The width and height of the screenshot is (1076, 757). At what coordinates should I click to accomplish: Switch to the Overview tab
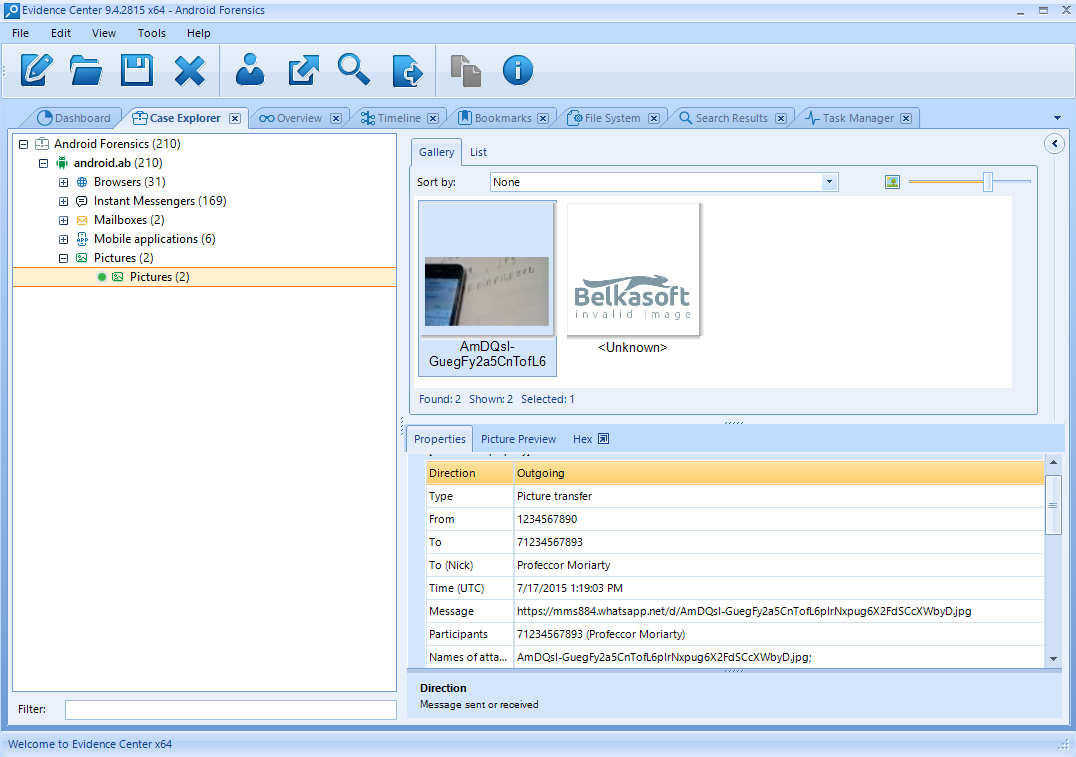tap(291, 118)
